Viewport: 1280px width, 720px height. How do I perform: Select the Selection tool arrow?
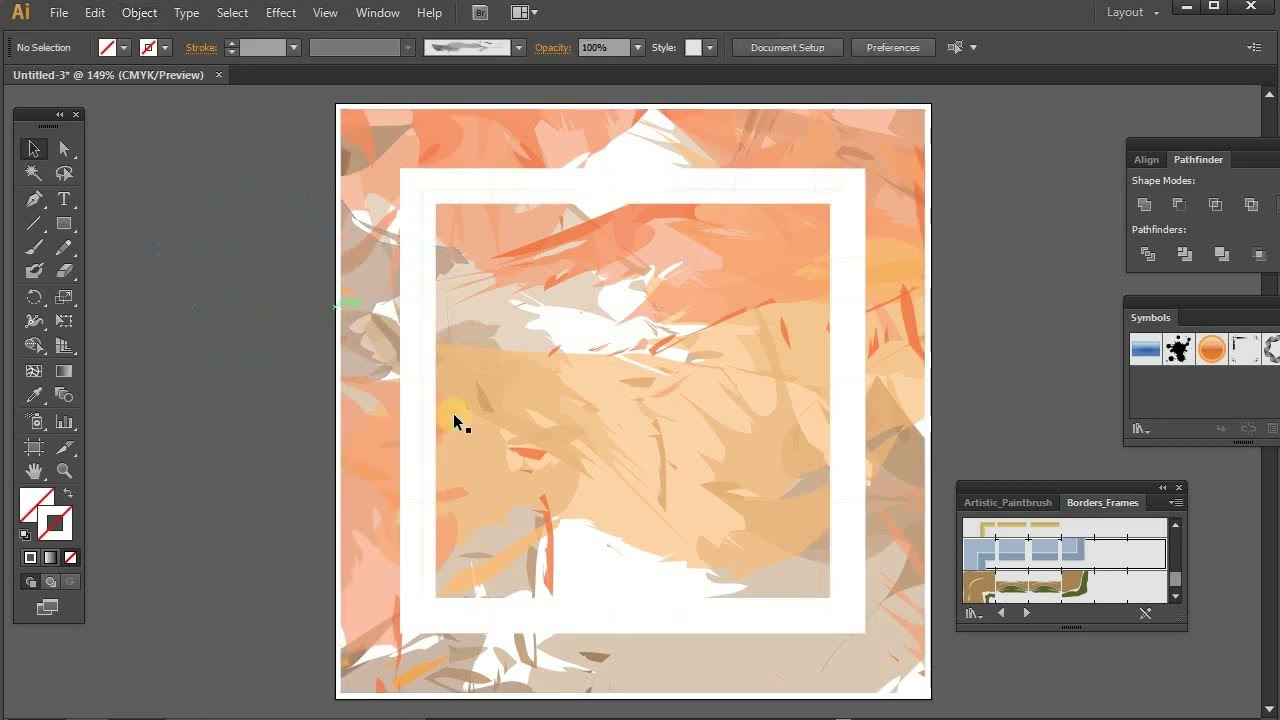tap(33, 149)
